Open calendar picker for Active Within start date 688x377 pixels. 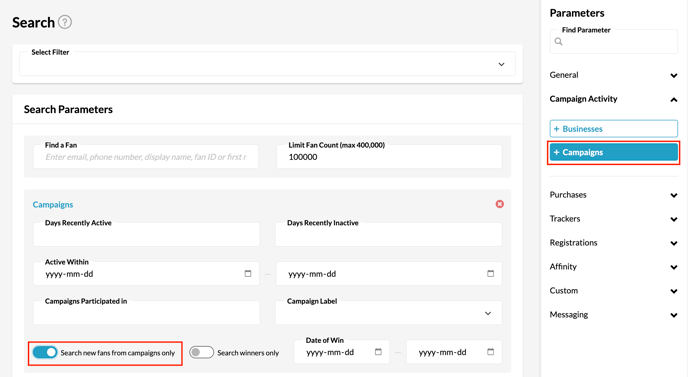[x=248, y=273]
